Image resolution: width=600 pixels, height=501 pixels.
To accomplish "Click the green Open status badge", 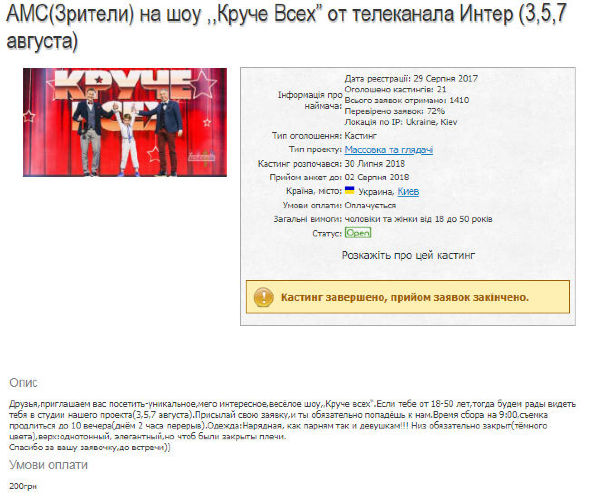I will click(x=358, y=233).
